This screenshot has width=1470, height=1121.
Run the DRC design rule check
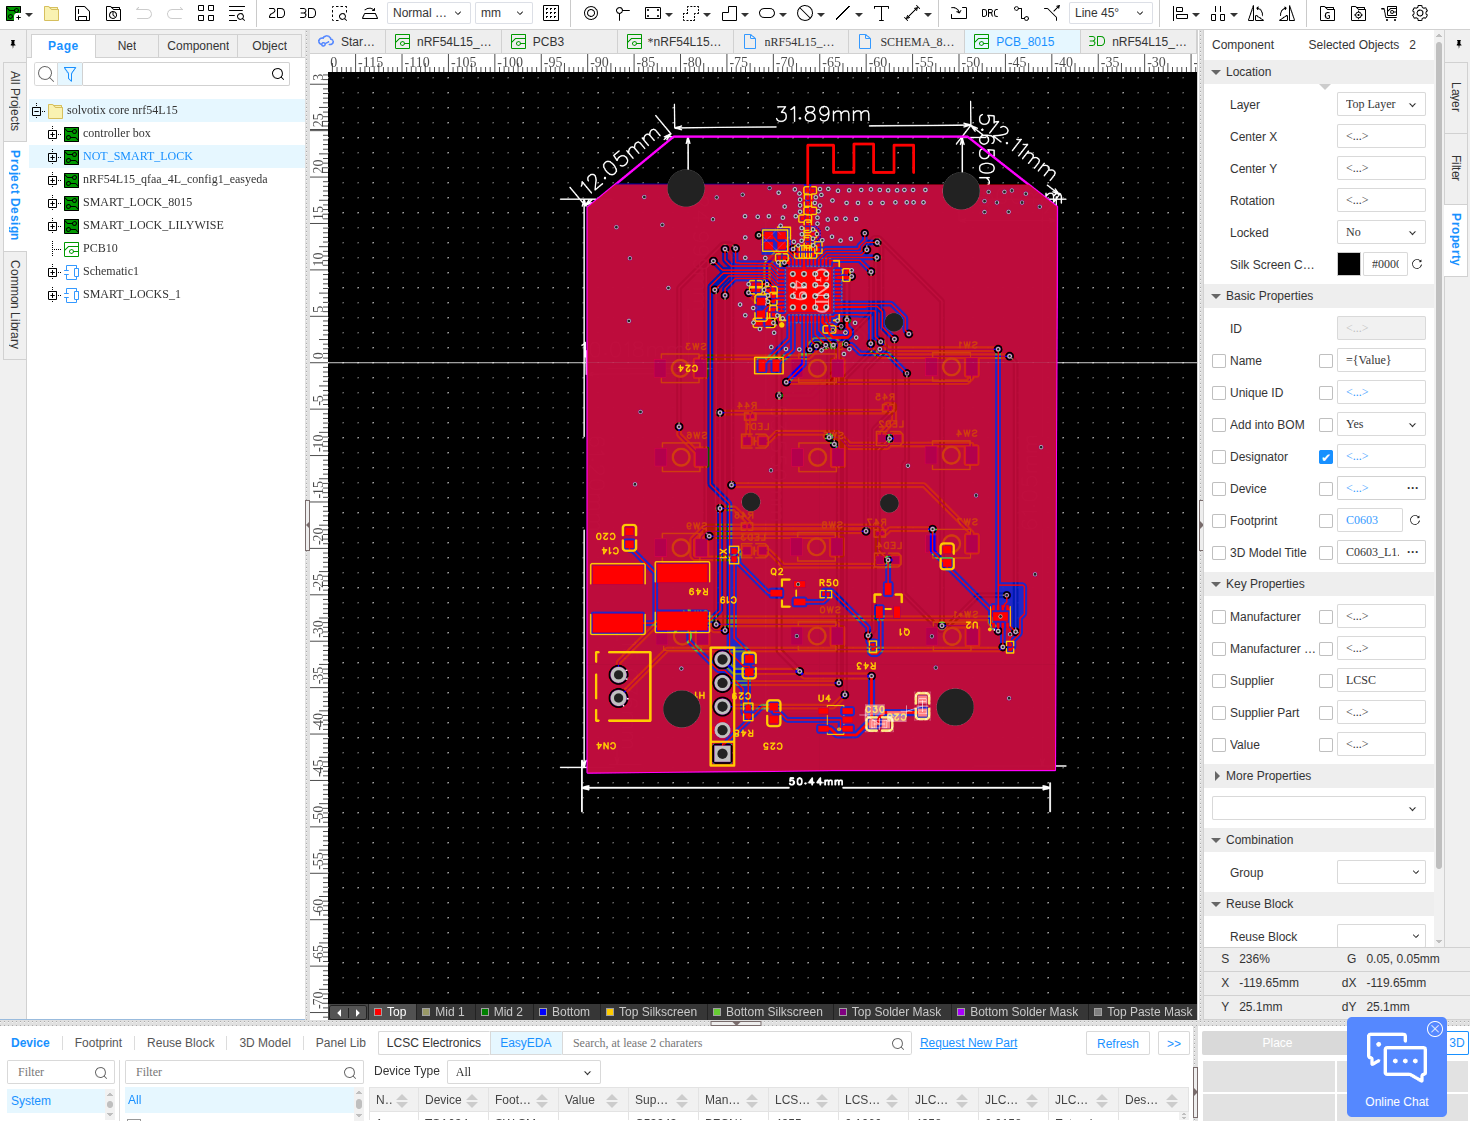pyautogui.click(x=989, y=13)
